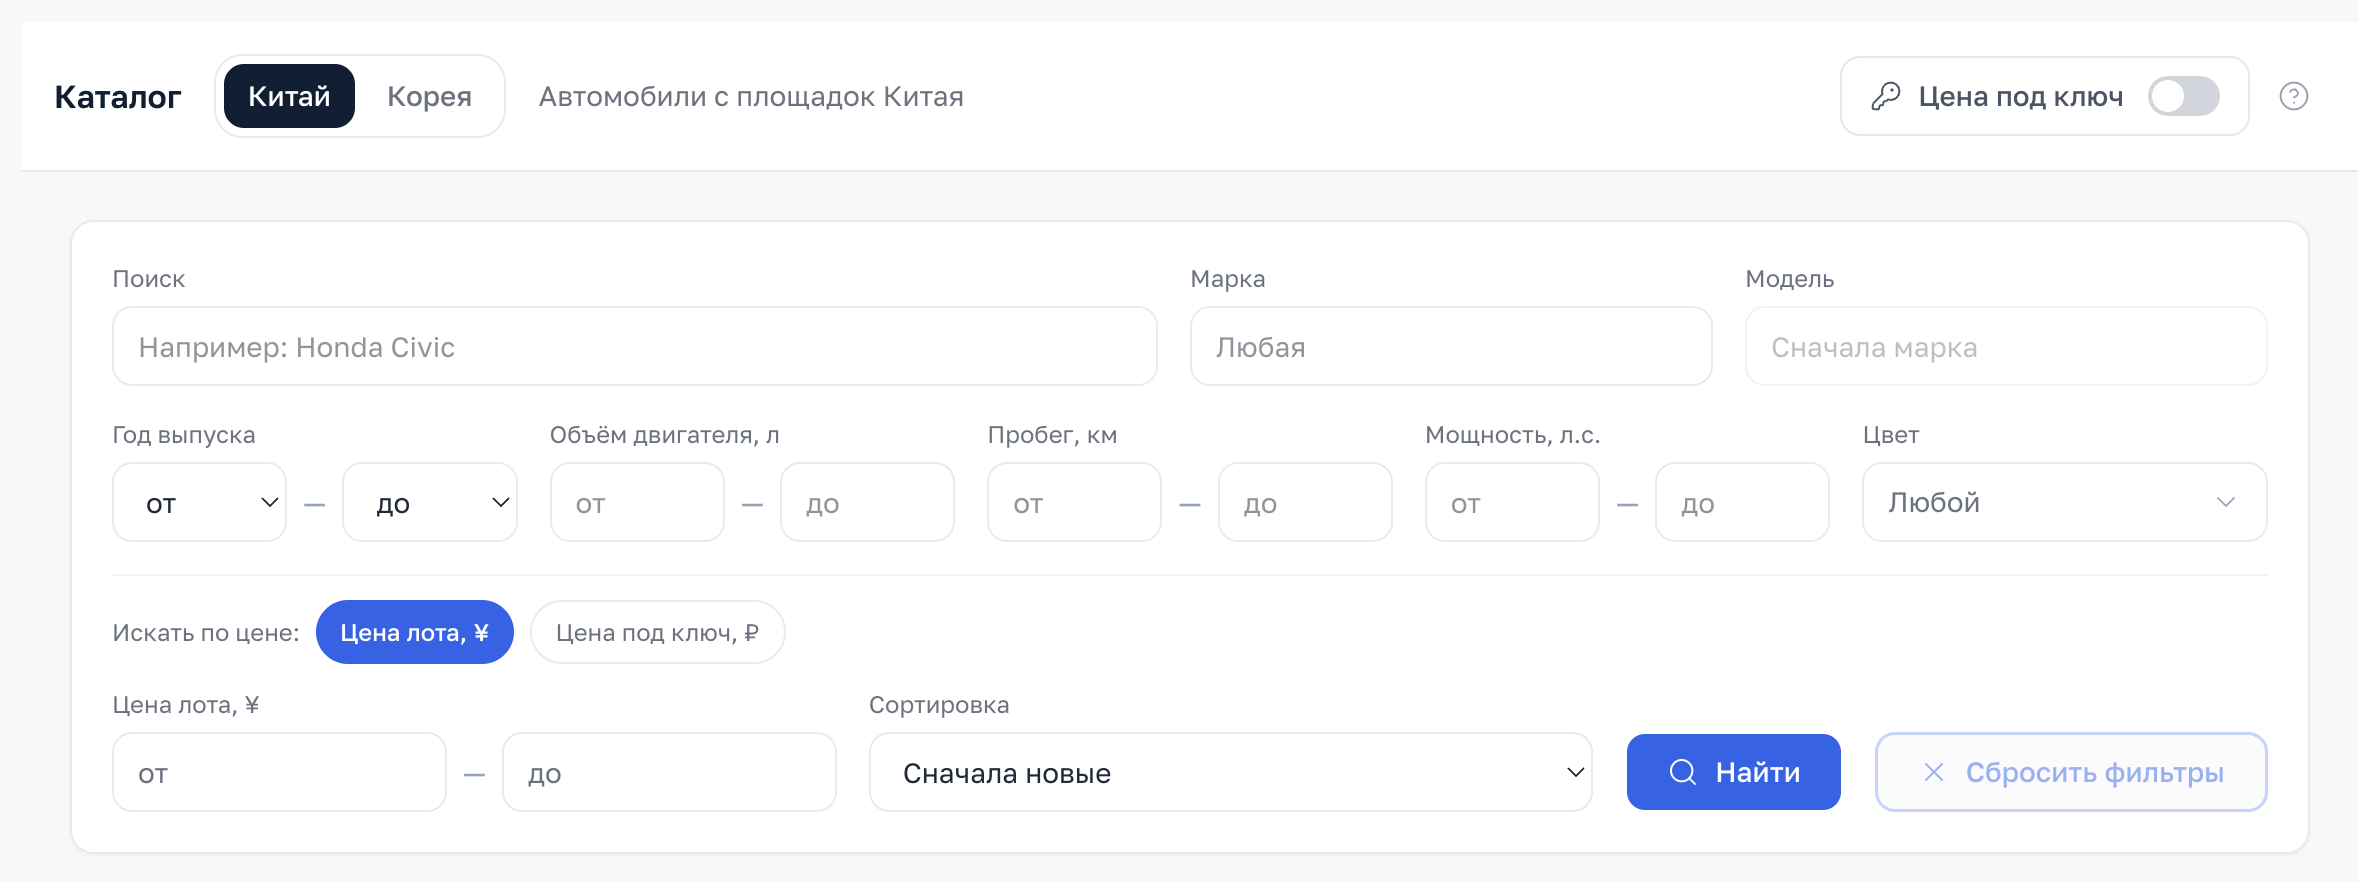Click the Мощность до input field

click(1742, 502)
